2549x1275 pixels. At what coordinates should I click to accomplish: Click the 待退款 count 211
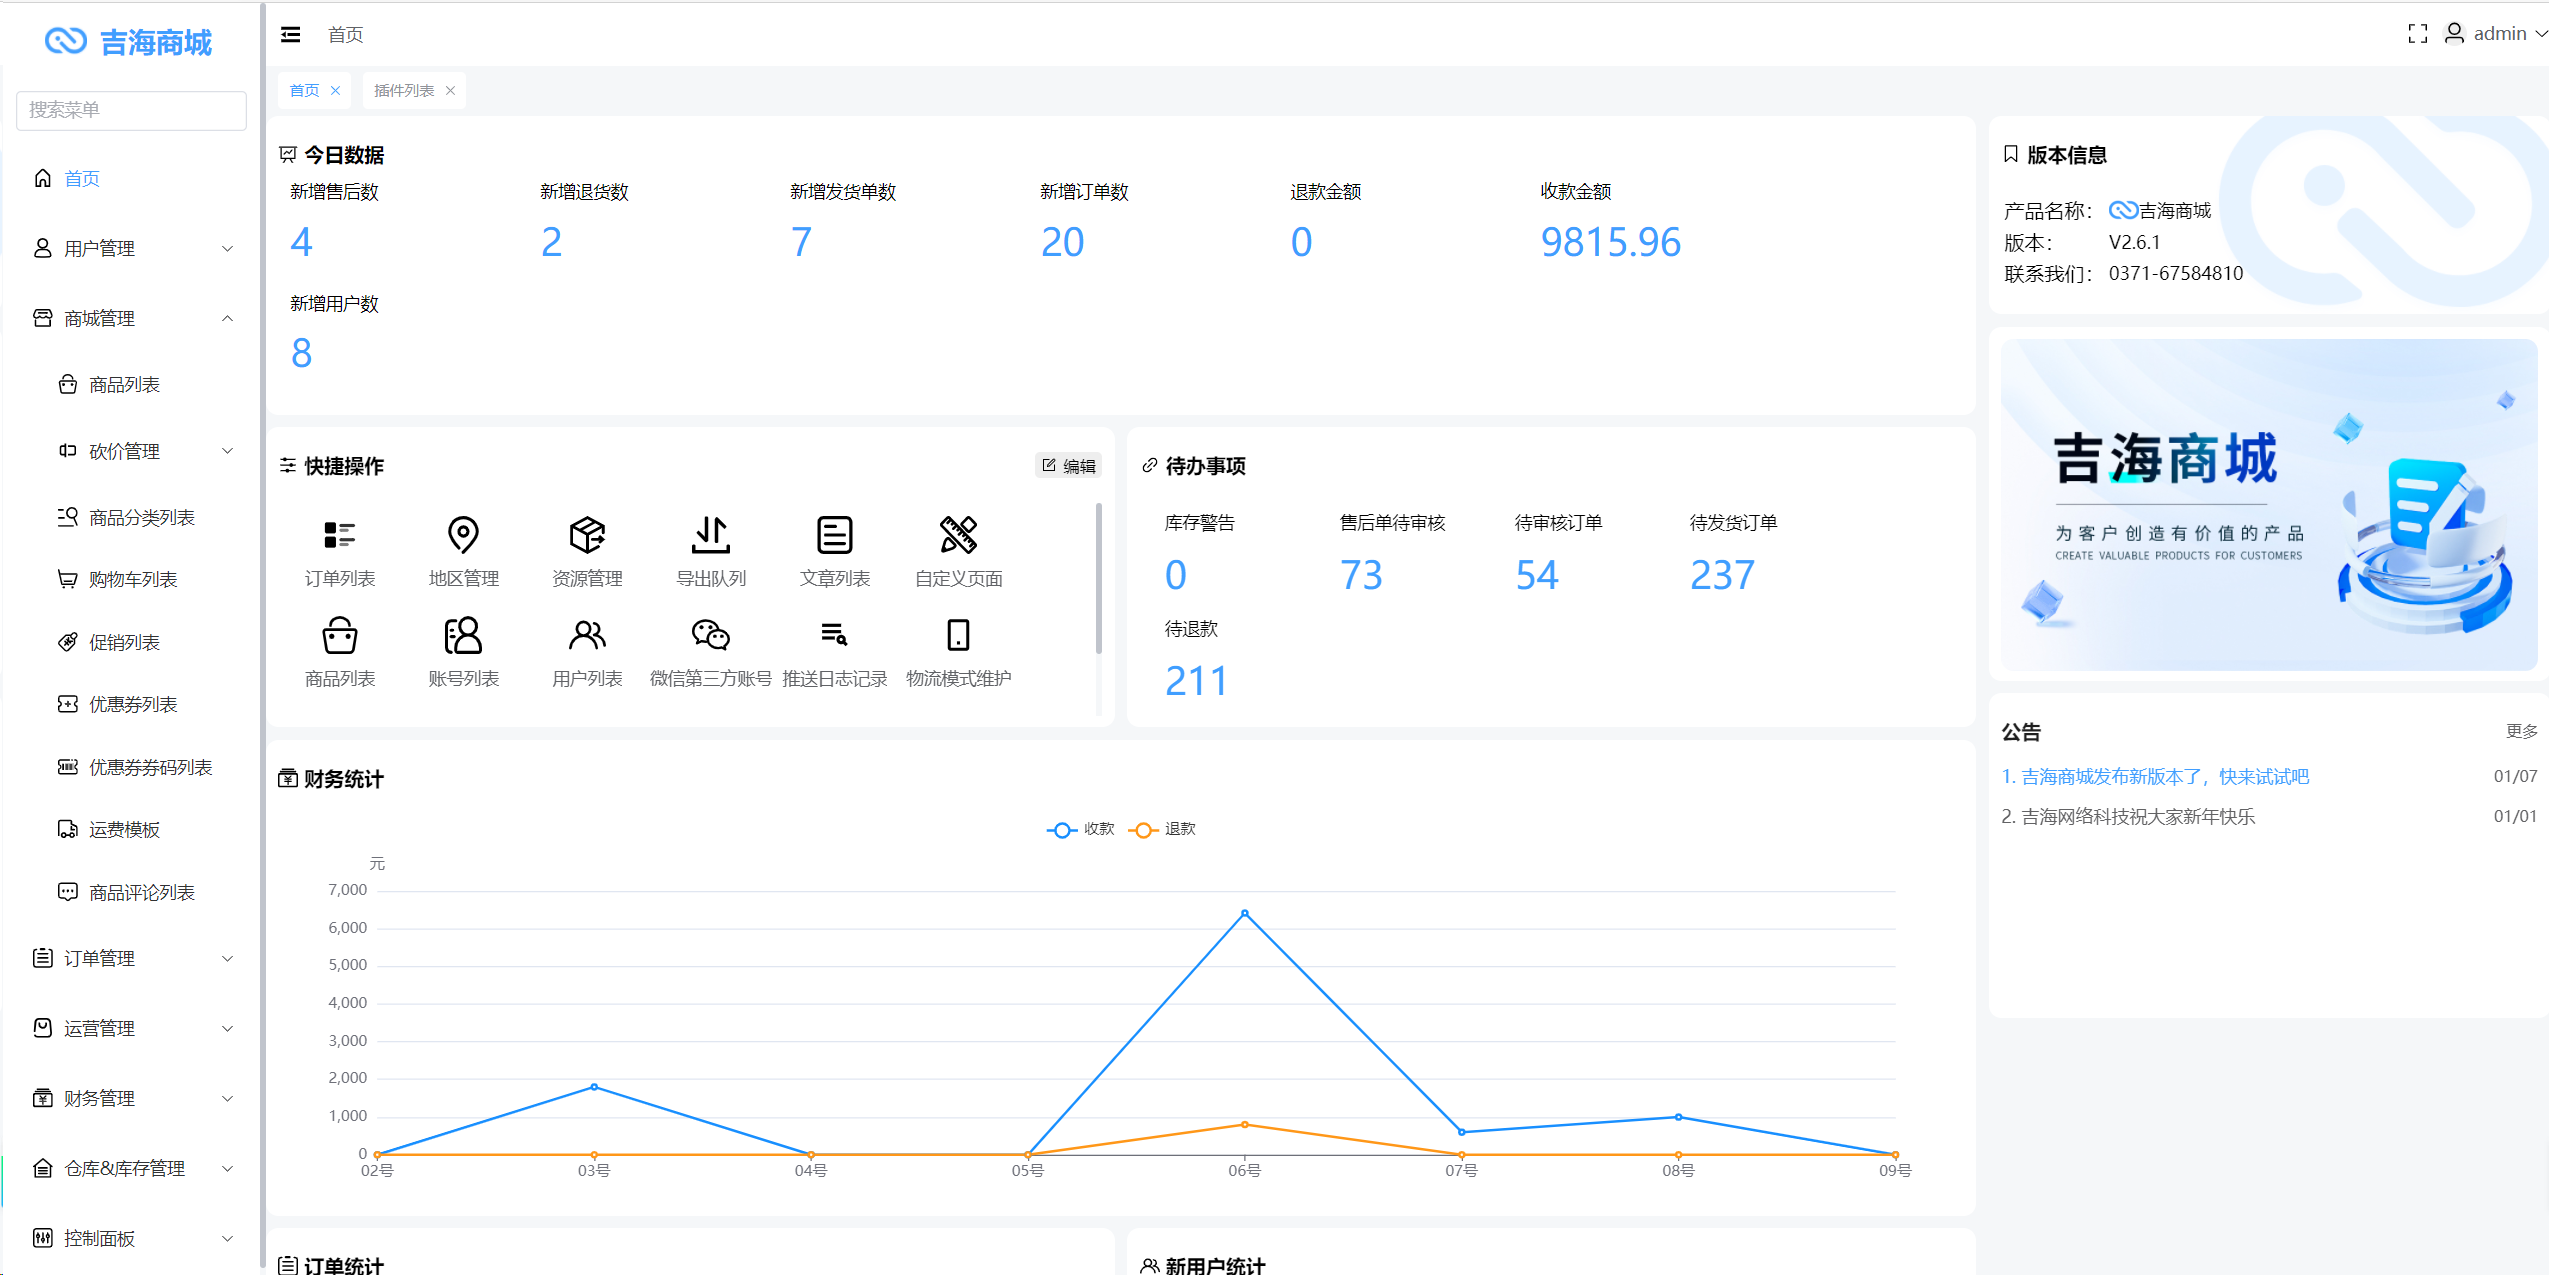1196,681
